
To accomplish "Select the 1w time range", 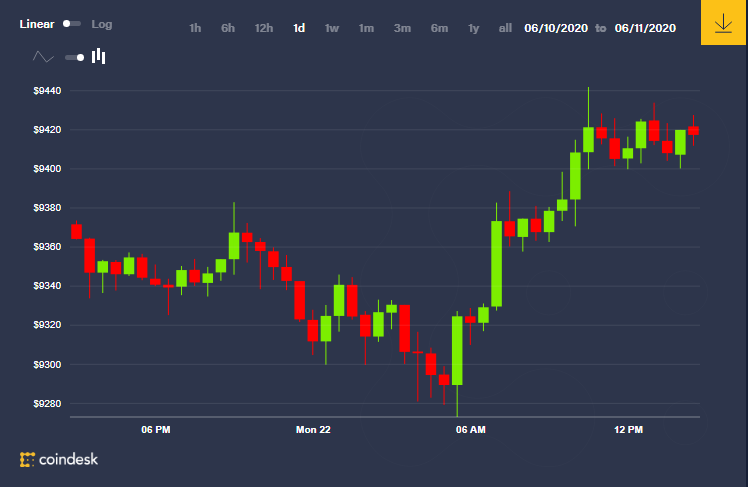I will (332, 28).
